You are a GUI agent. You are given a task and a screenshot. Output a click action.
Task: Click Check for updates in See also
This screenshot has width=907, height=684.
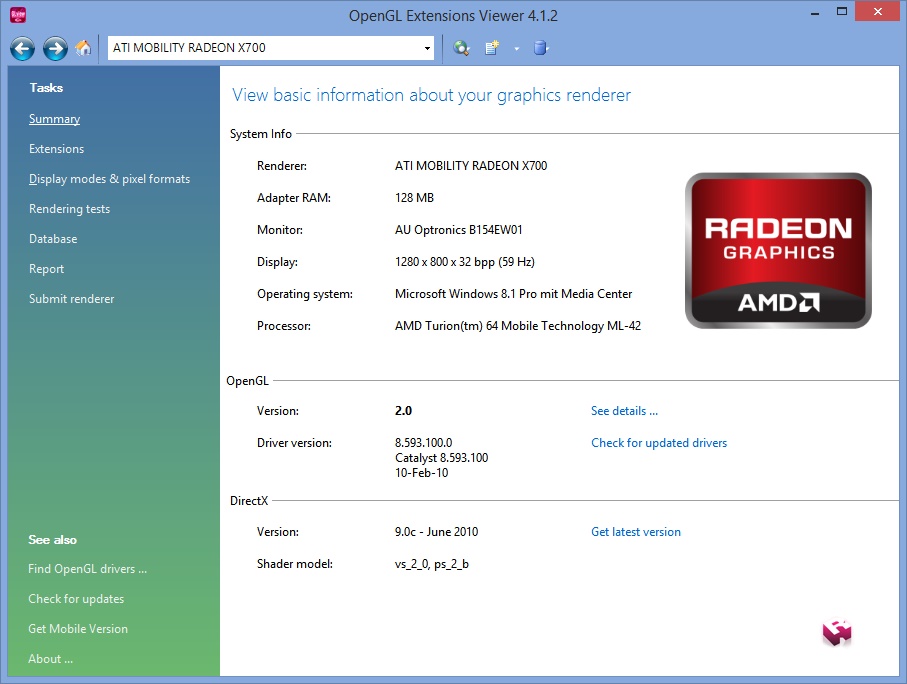pyautogui.click(x=76, y=599)
